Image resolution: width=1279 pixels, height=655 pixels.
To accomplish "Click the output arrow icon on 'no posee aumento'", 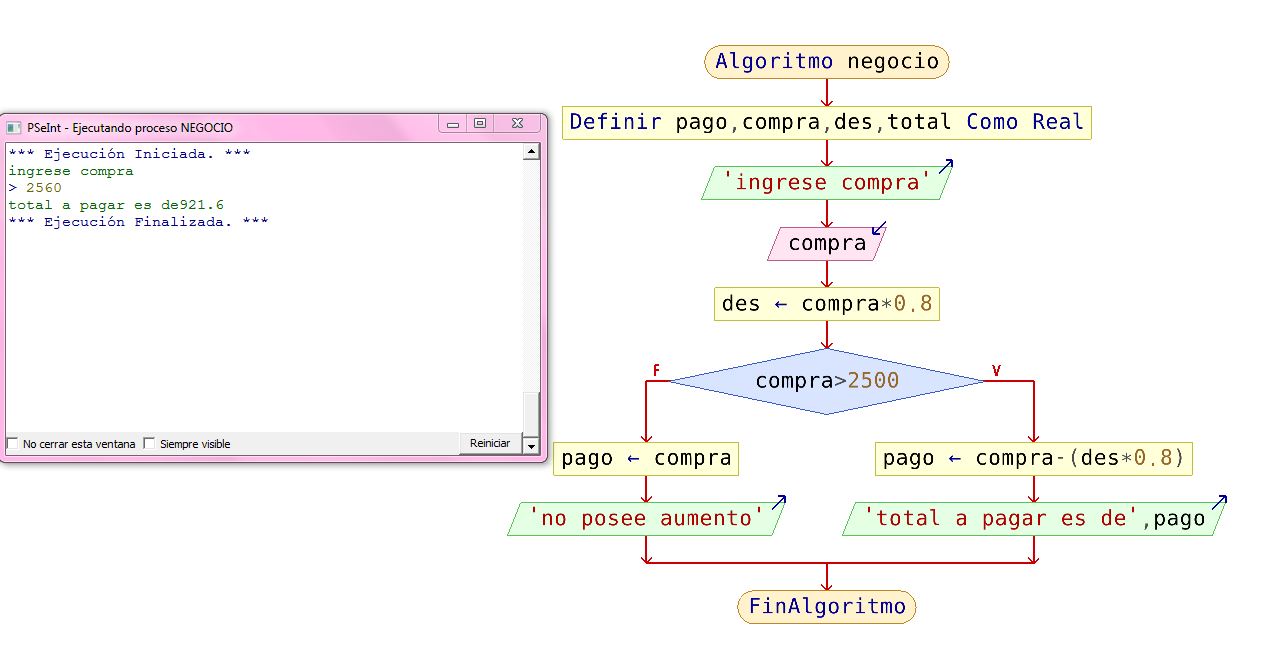I will [779, 504].
